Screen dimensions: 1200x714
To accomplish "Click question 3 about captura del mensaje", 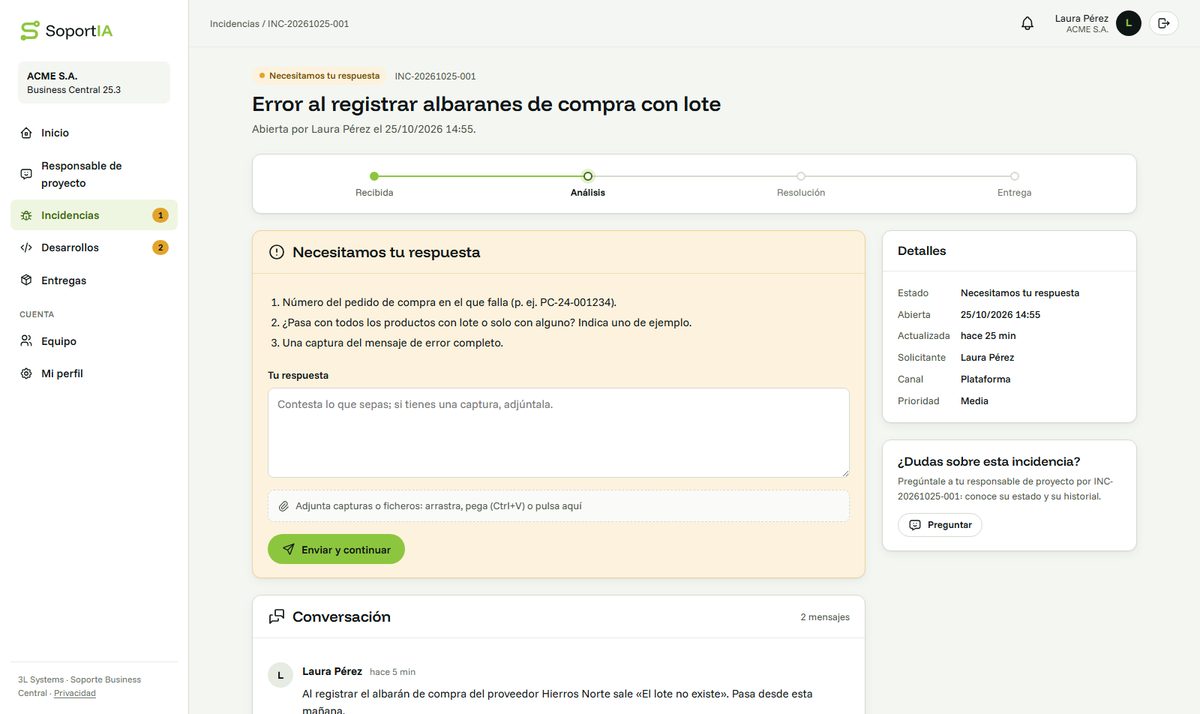I will pyautogui.click(x=387, y=343).
